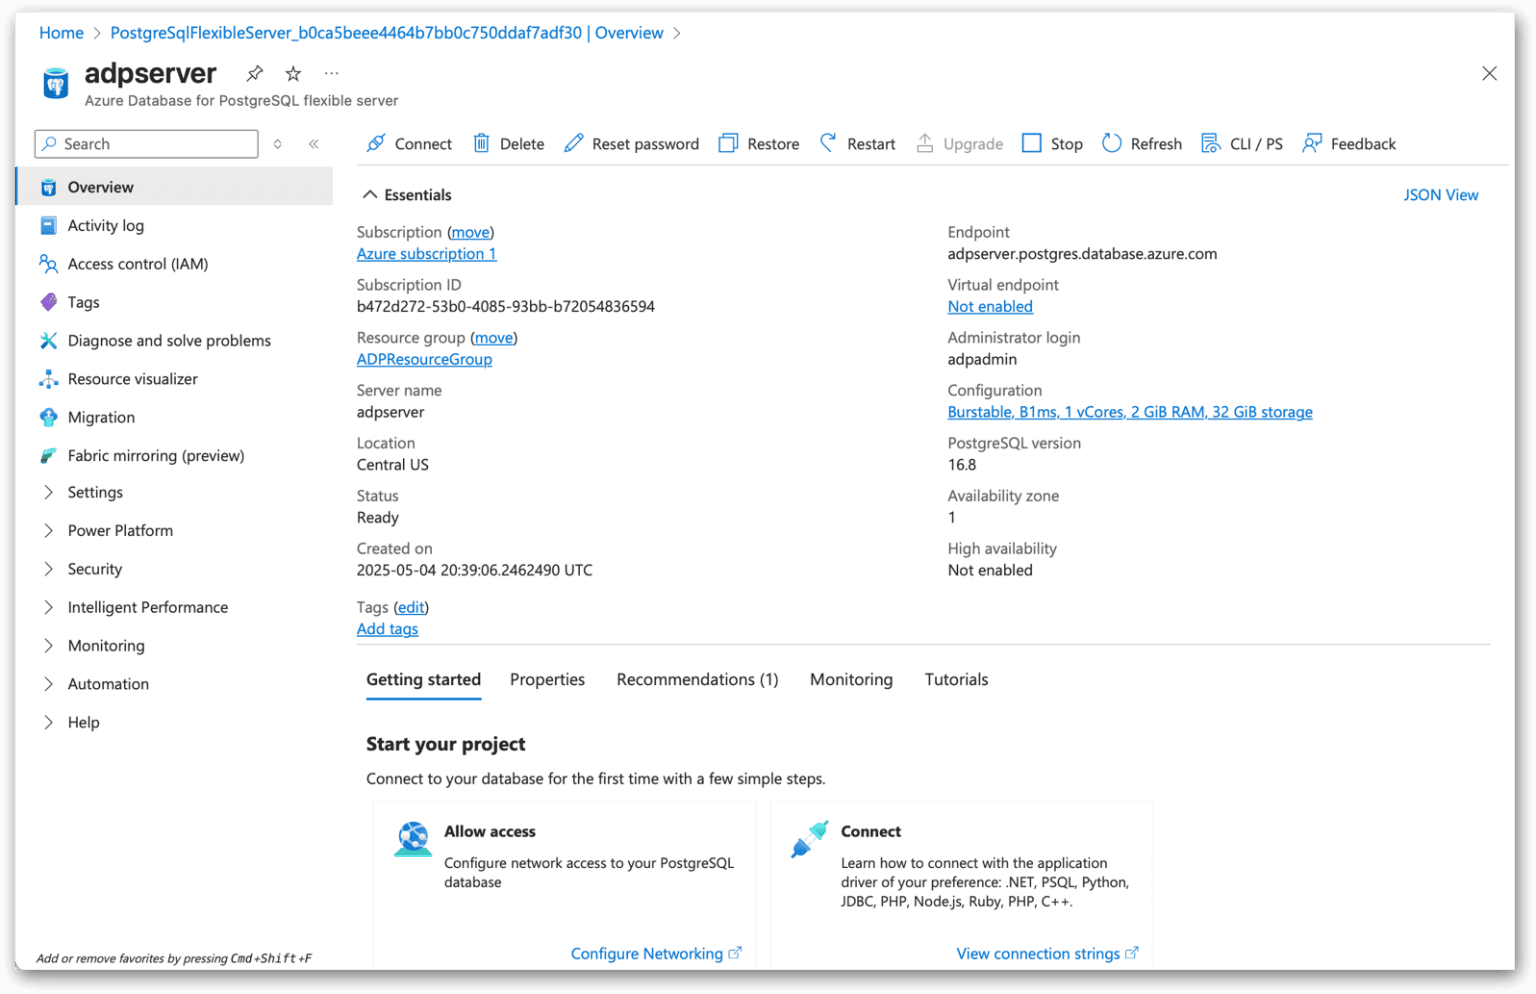
Task: Click the Stop server icon
Action: [1031, 143]
